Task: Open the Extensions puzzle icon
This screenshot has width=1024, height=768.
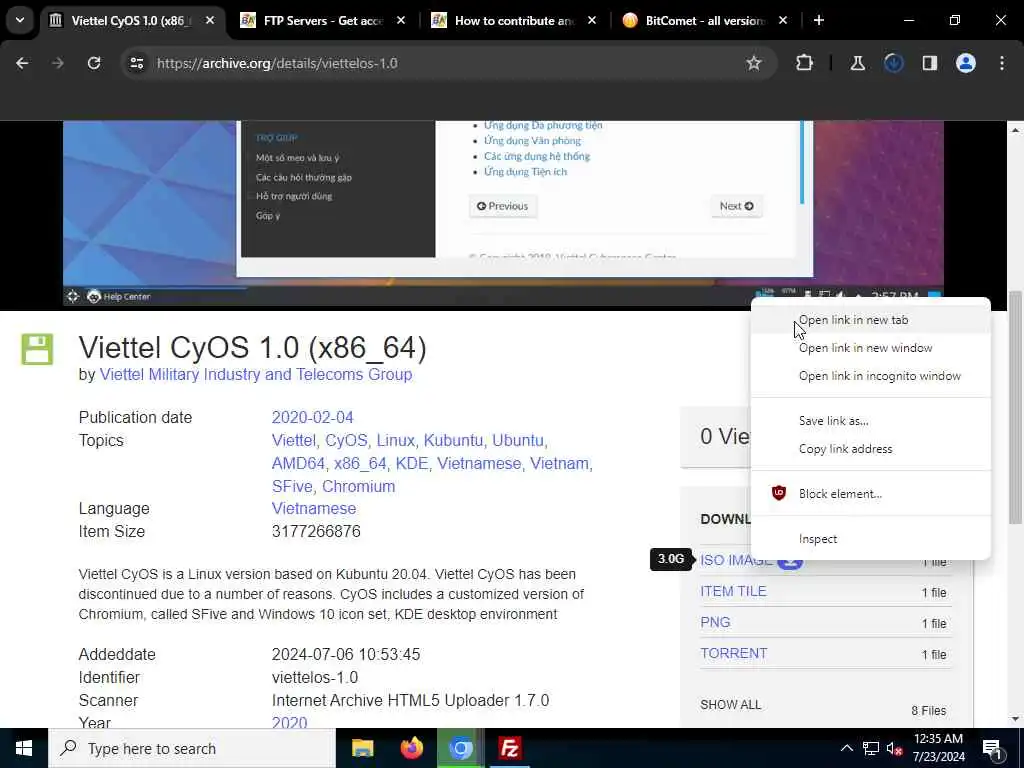Action: point(805,63)
